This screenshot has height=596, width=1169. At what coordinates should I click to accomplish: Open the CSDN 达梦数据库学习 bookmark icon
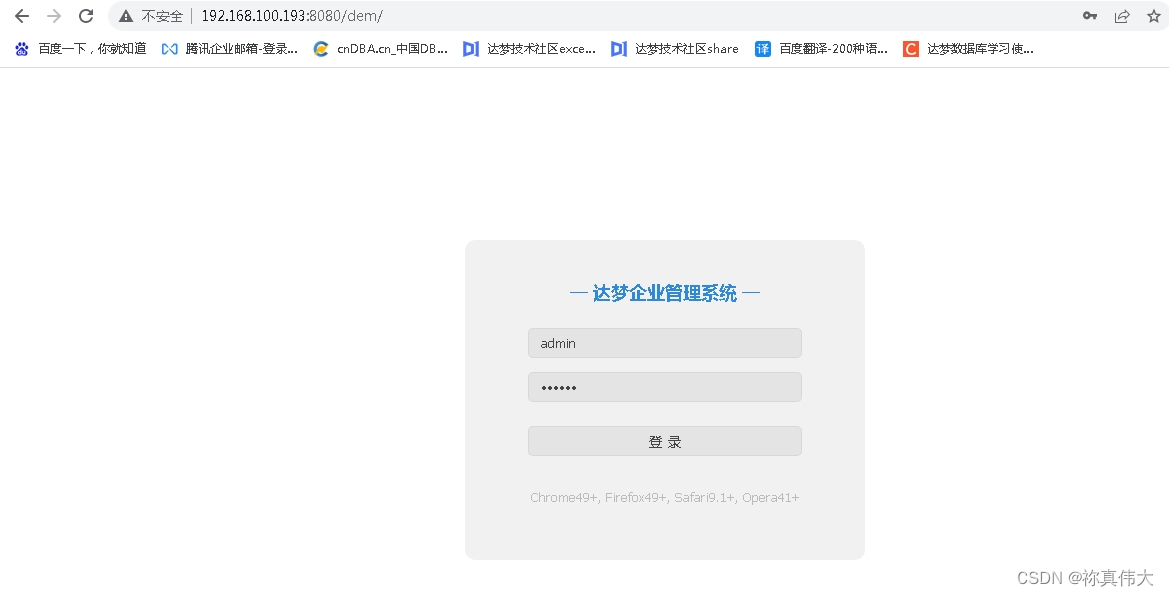click(x=910, y=48)
